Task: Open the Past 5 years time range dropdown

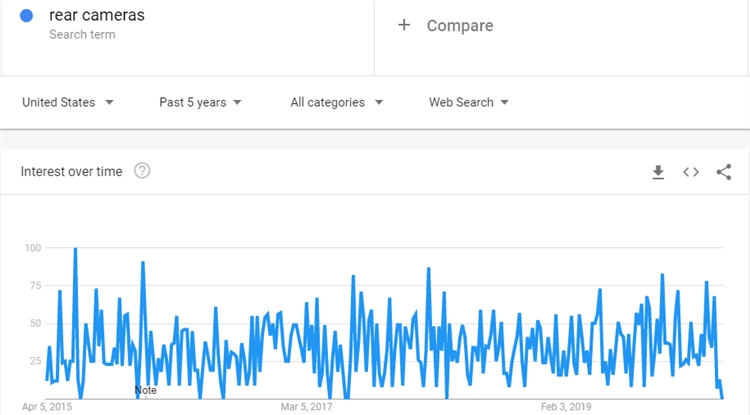Action: click(200, 102)
